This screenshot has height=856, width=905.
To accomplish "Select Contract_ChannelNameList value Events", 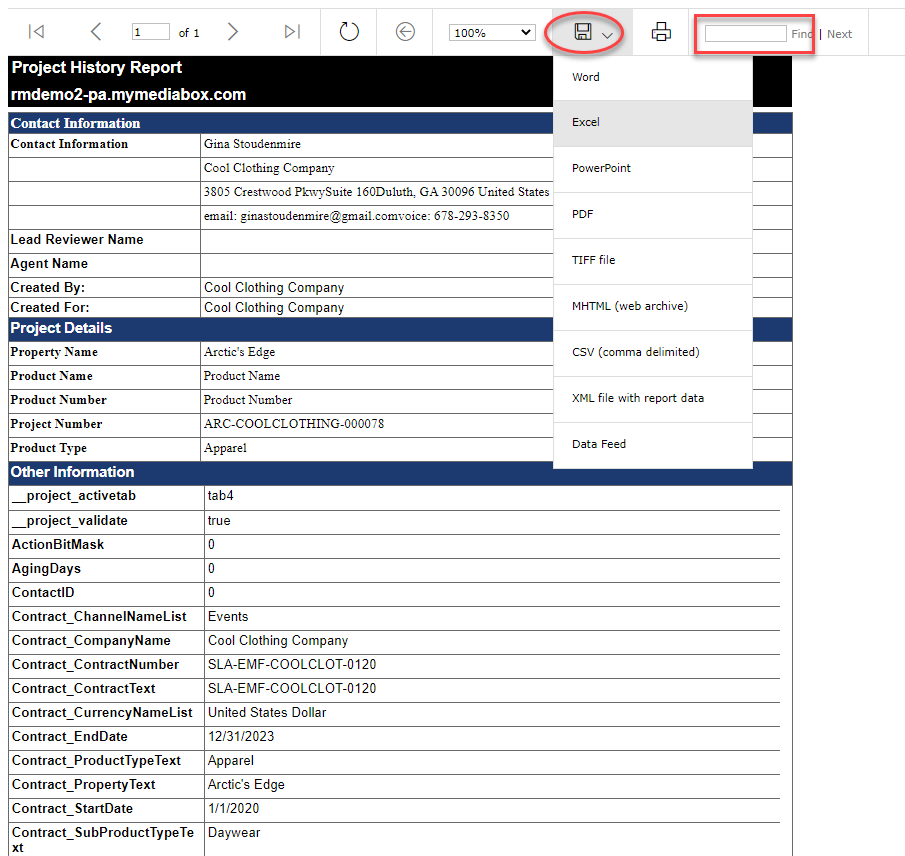I will point(228,617).
